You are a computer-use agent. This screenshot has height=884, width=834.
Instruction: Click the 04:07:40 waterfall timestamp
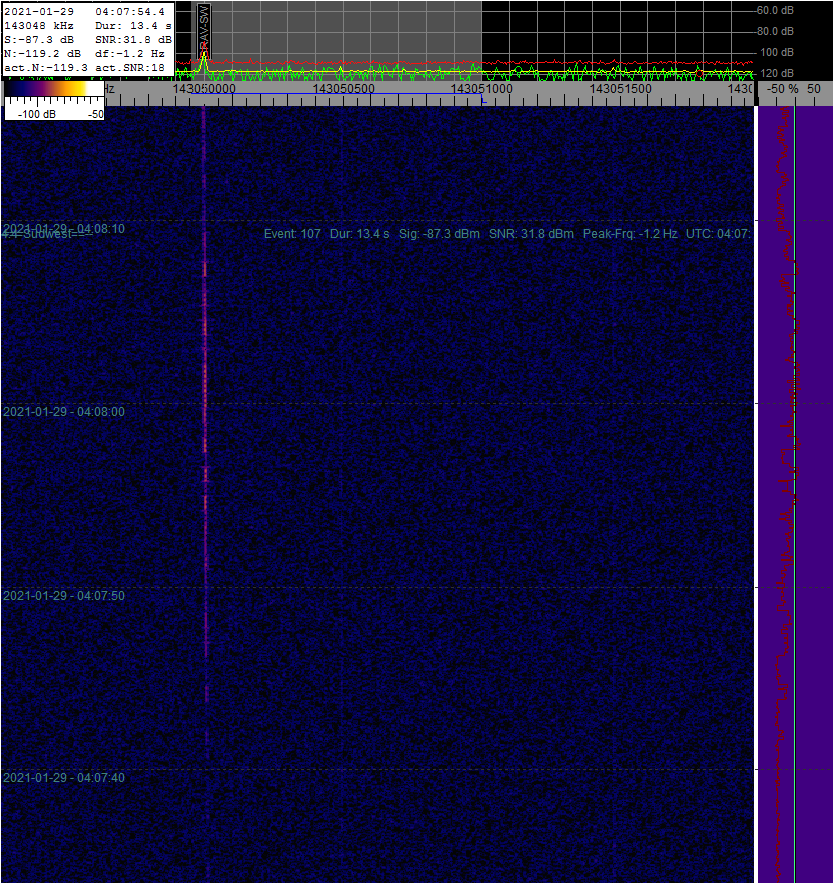64,777
